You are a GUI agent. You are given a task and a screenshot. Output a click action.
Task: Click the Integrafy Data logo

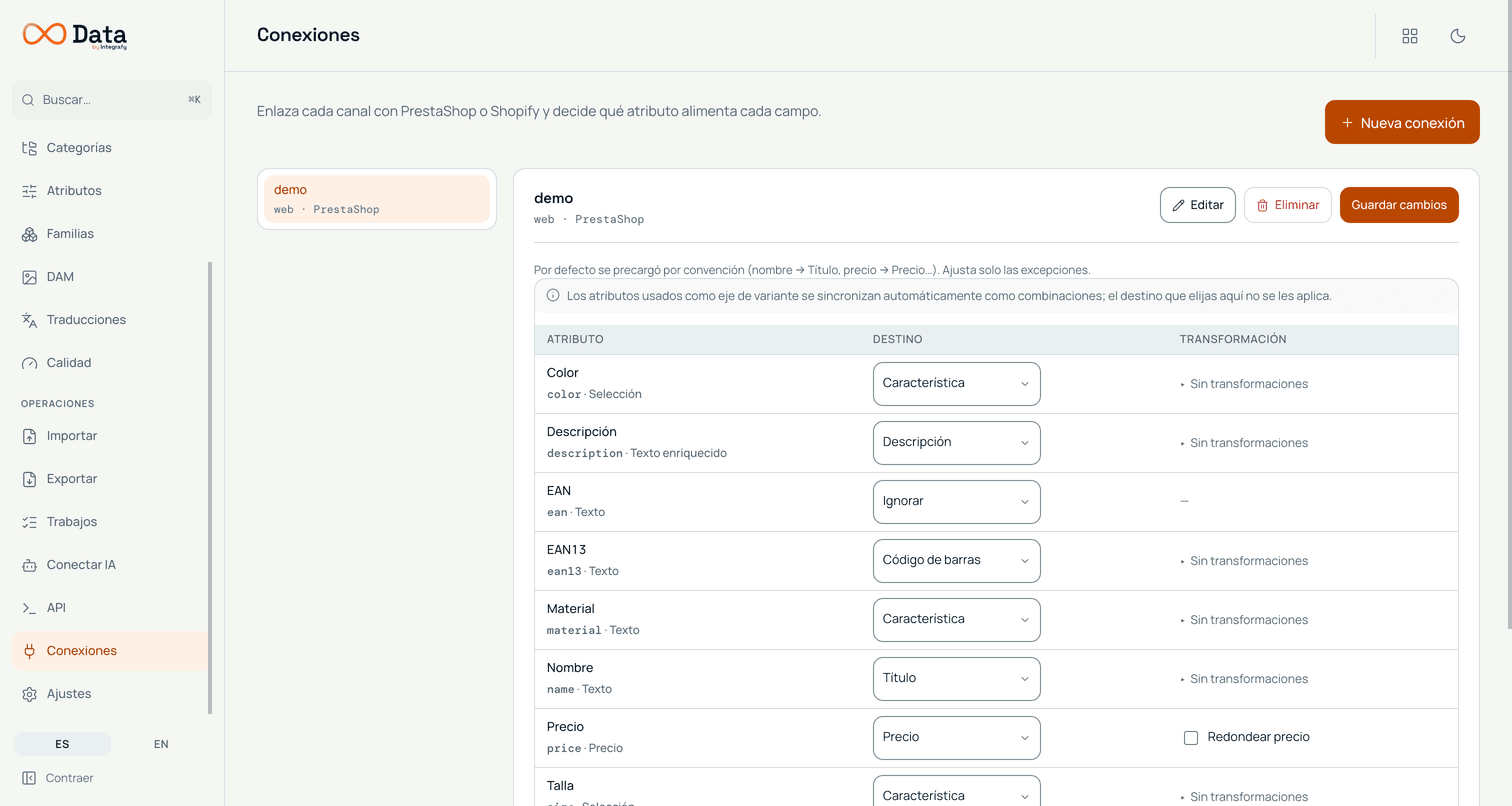pos(75,35)
